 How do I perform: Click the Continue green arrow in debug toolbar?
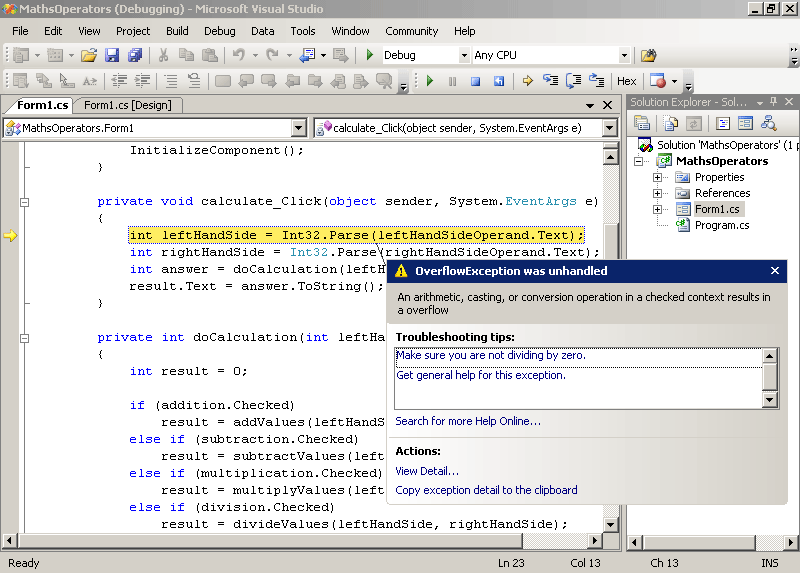pyautogui.click(x=430, y=81)
